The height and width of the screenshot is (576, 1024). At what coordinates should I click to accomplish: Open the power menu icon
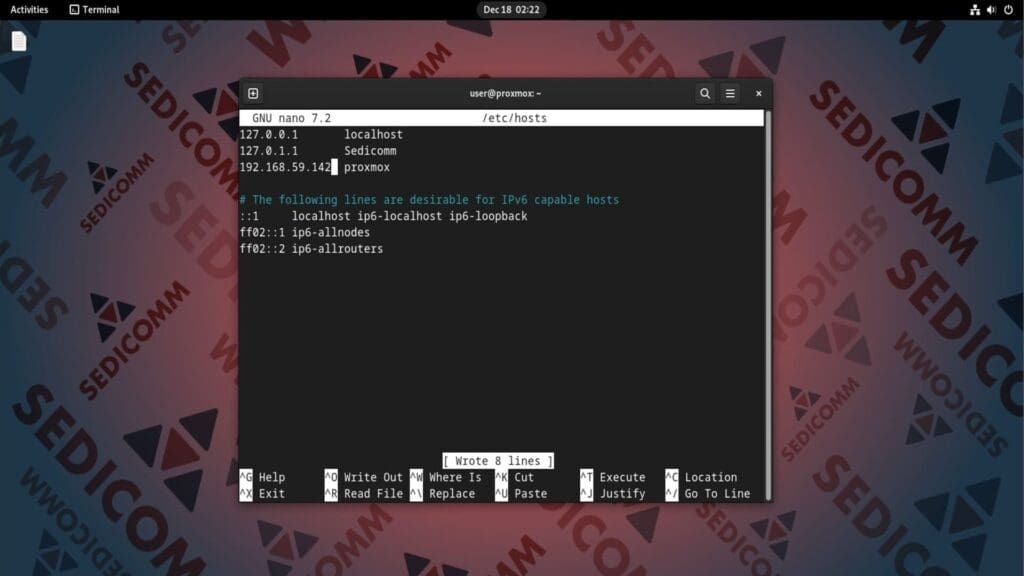coord(1008,10)
